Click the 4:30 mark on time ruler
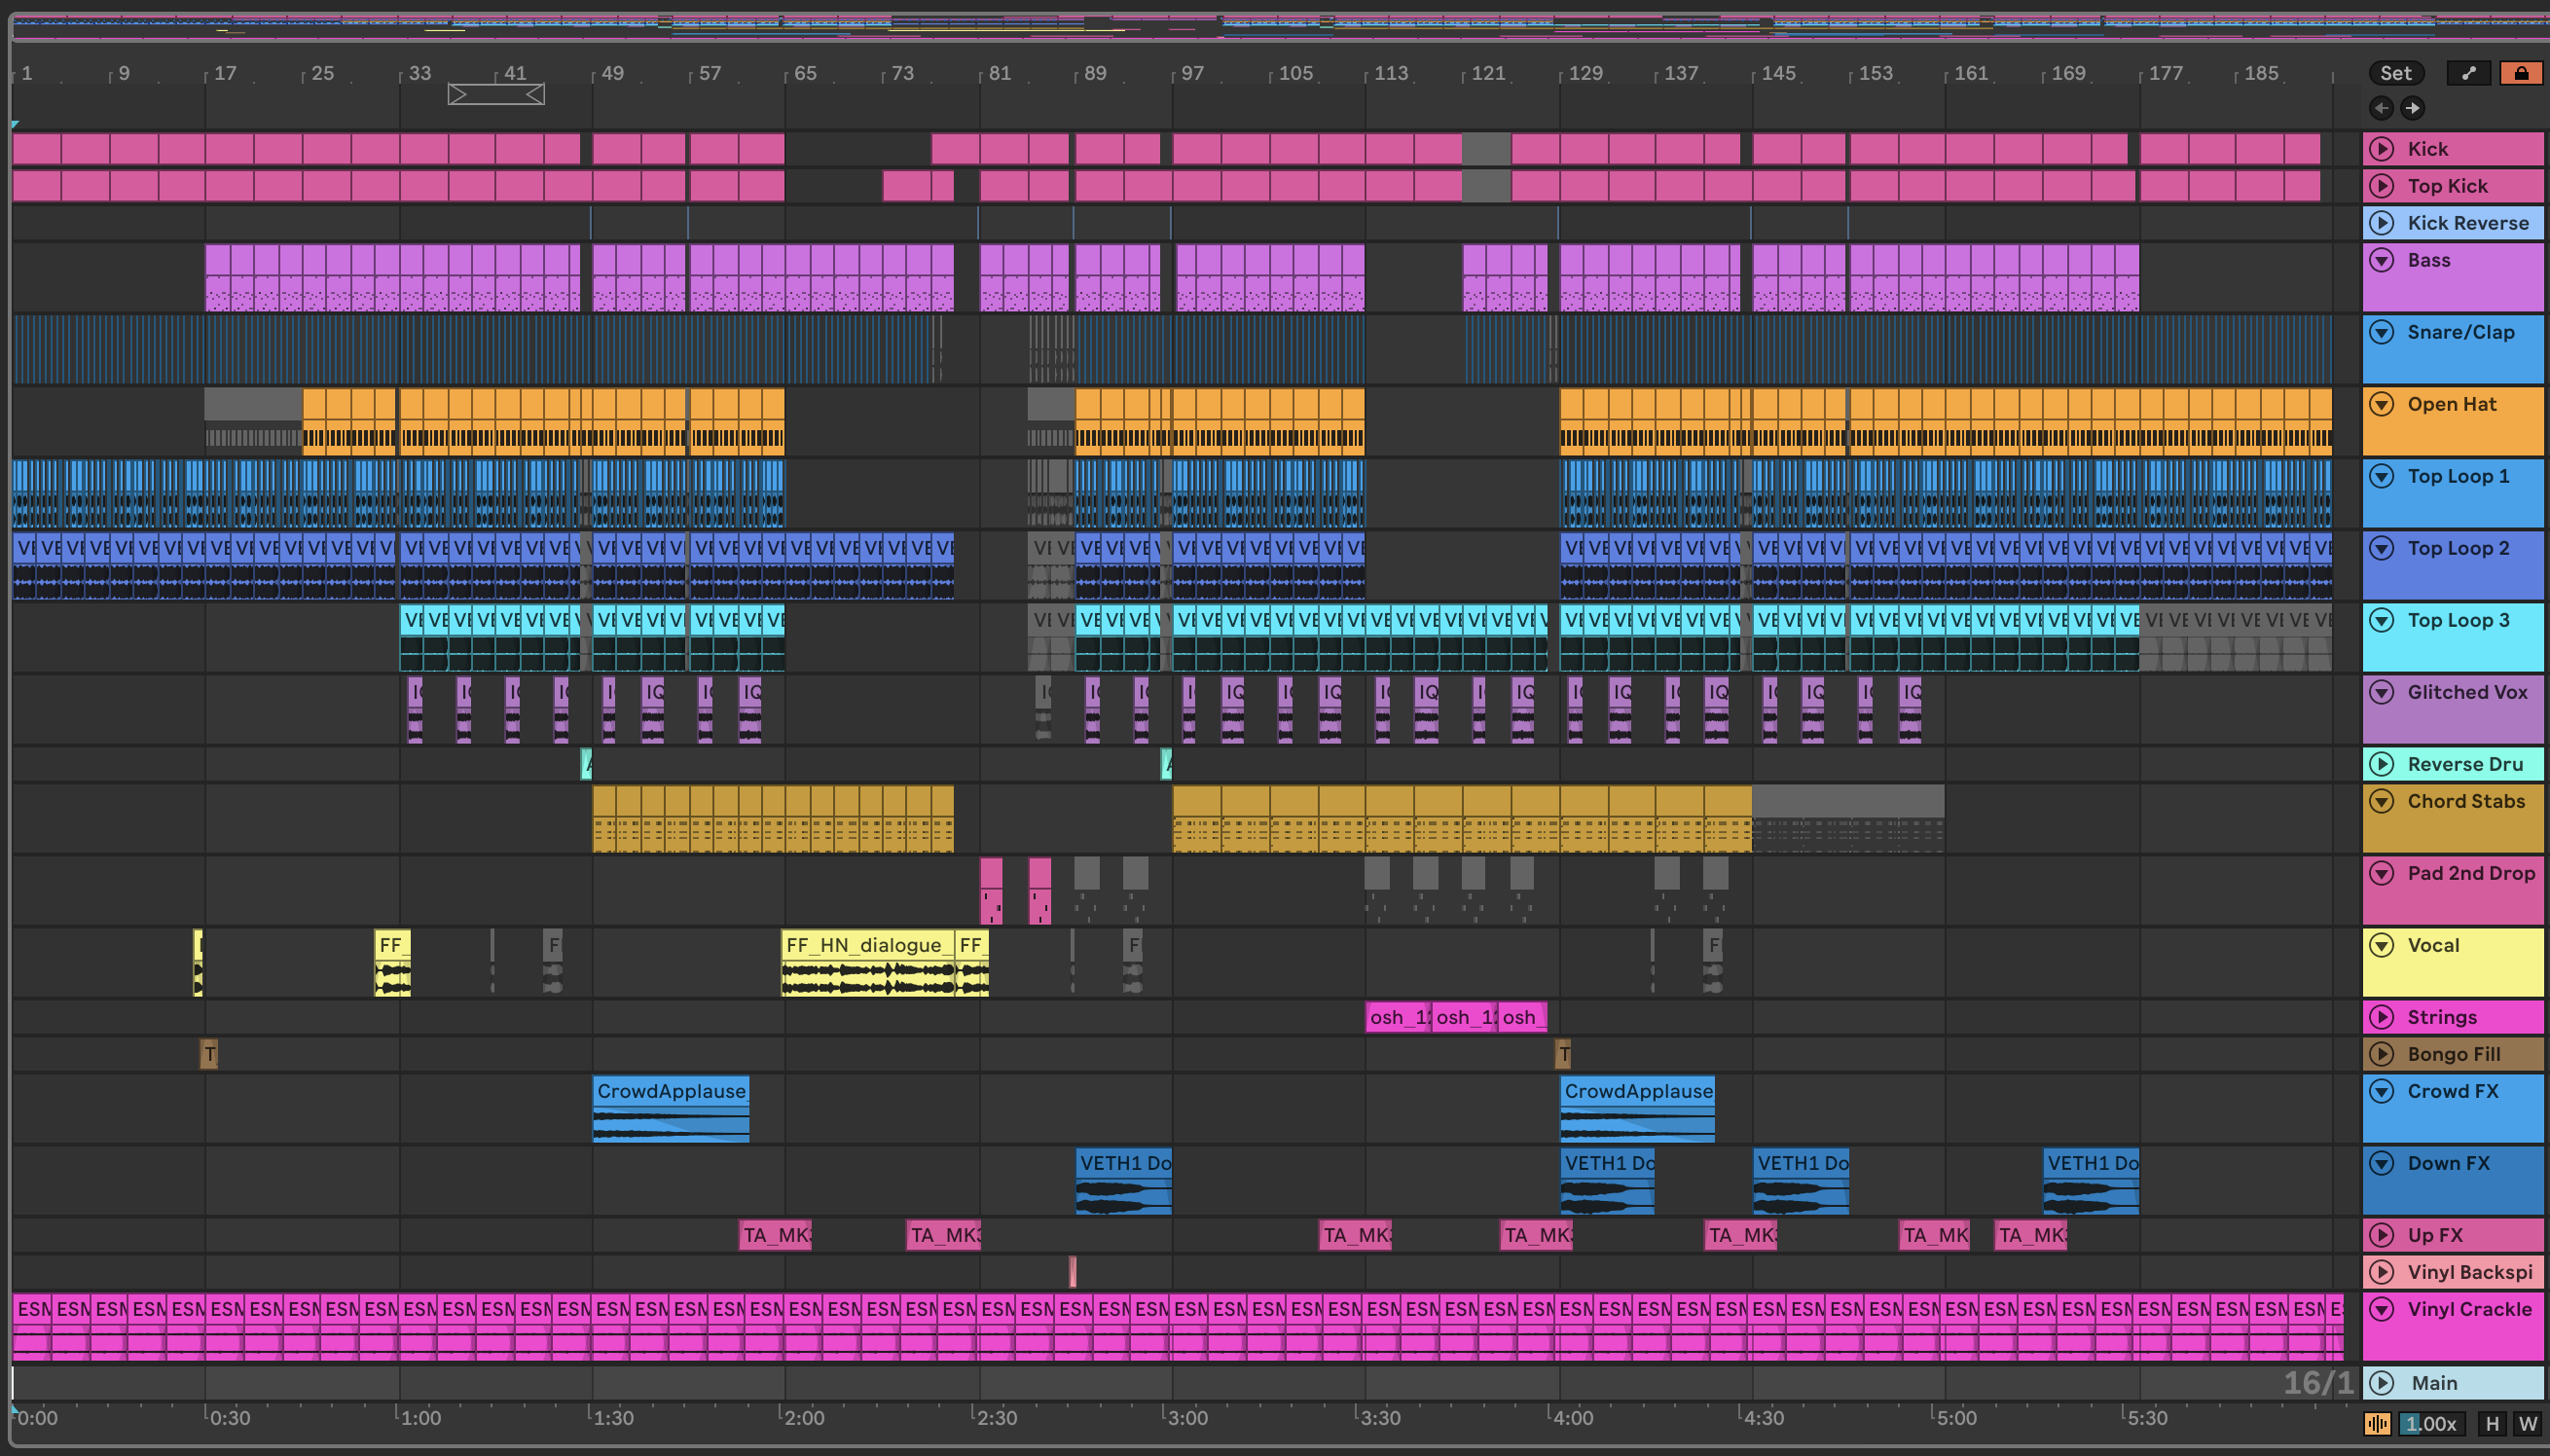This screenshot has height=1456, width=2550. [x=1763, y=1418]
